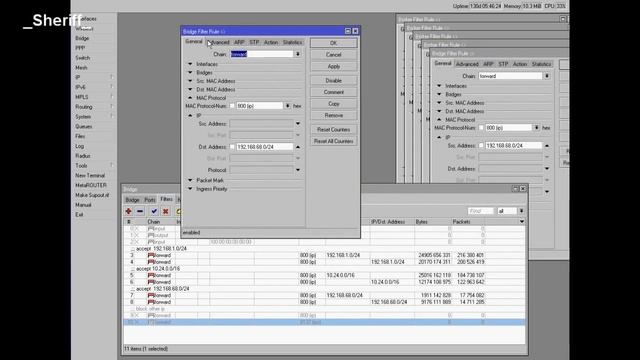Open the Ports tab in Bridge window

coord(150,200)
